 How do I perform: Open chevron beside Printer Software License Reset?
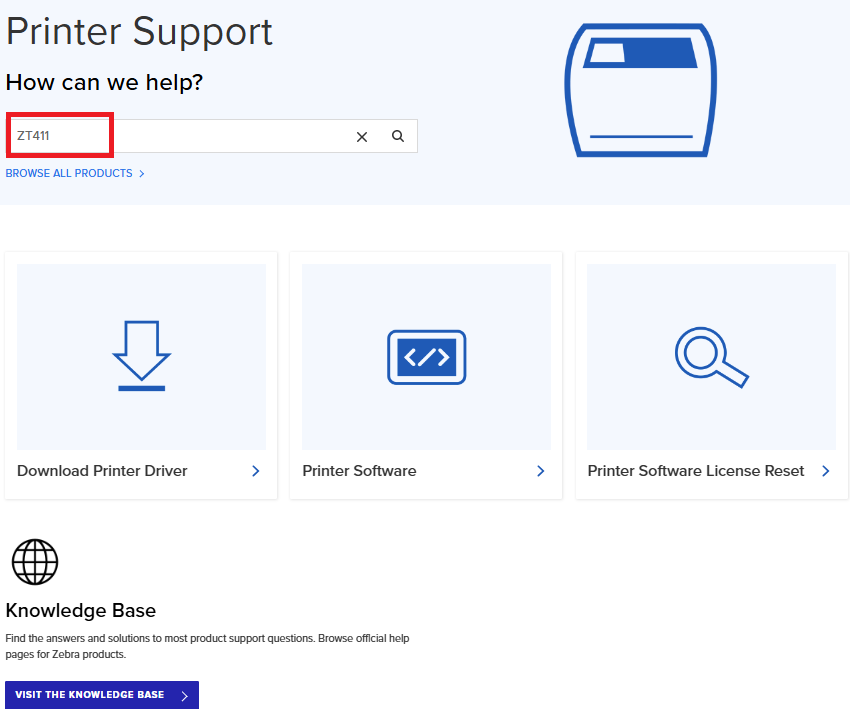[x=826, y=471]
